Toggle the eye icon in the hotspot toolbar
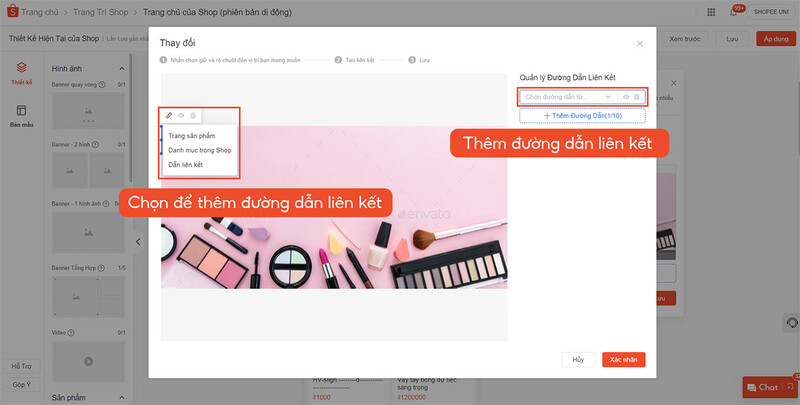The image size is (800, 405). coord(181,116)
